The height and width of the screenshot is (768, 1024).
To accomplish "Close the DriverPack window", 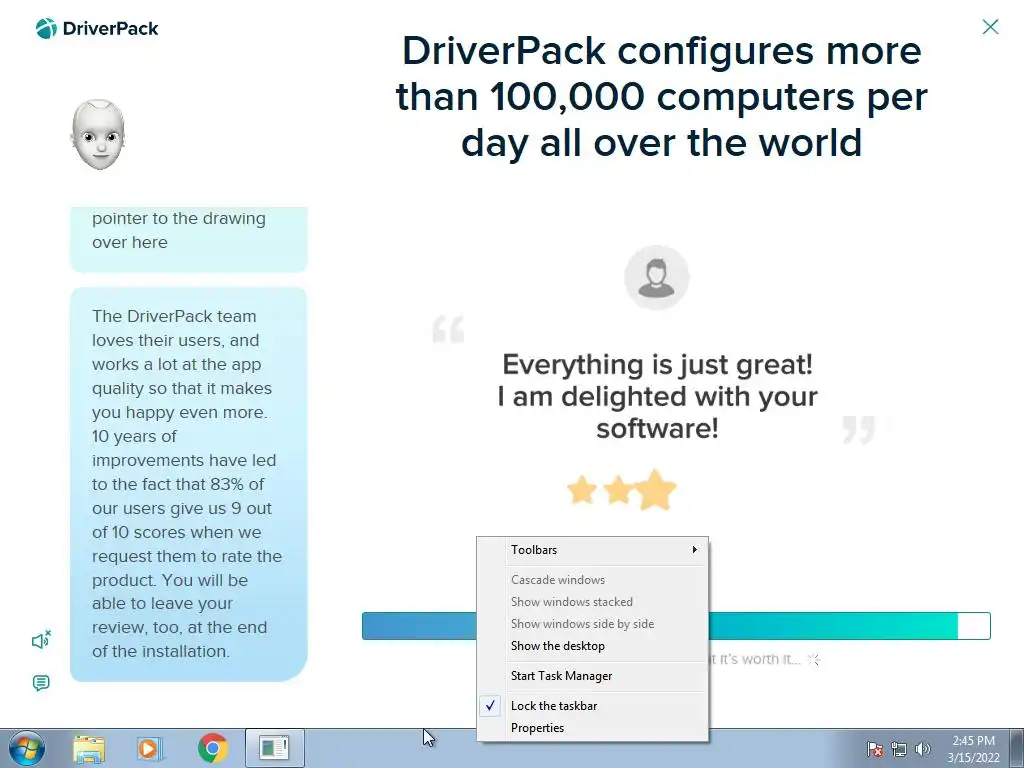I will (x=990, y=27).
